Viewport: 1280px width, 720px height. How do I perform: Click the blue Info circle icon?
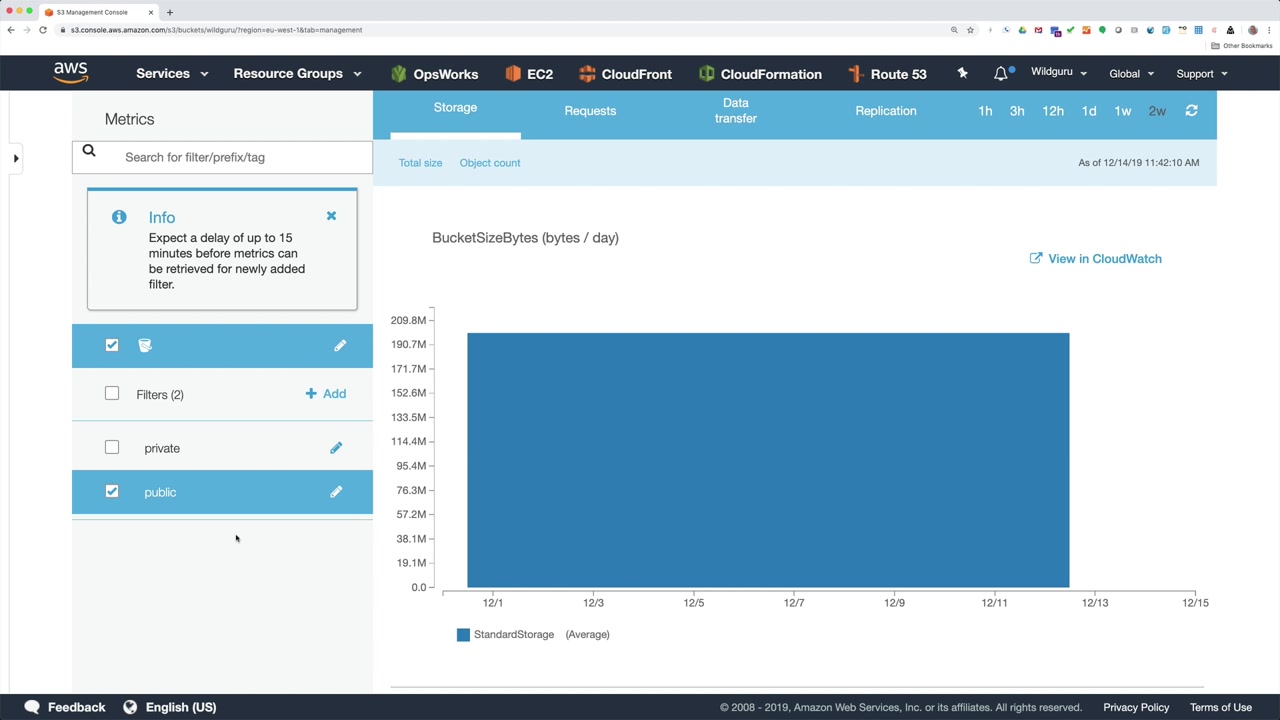[x=119, y=217]
